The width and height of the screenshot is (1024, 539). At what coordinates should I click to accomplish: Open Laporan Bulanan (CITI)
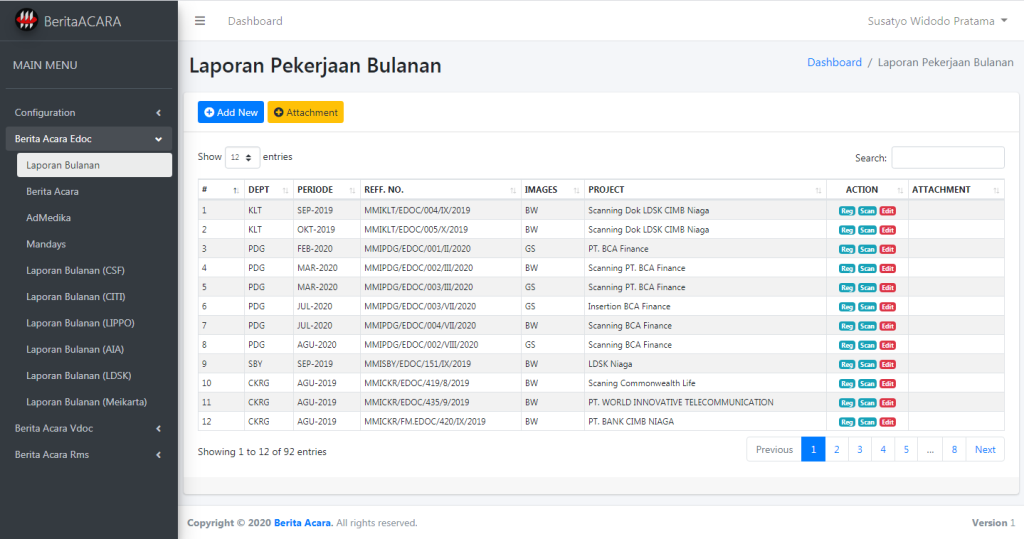(94, 297)
